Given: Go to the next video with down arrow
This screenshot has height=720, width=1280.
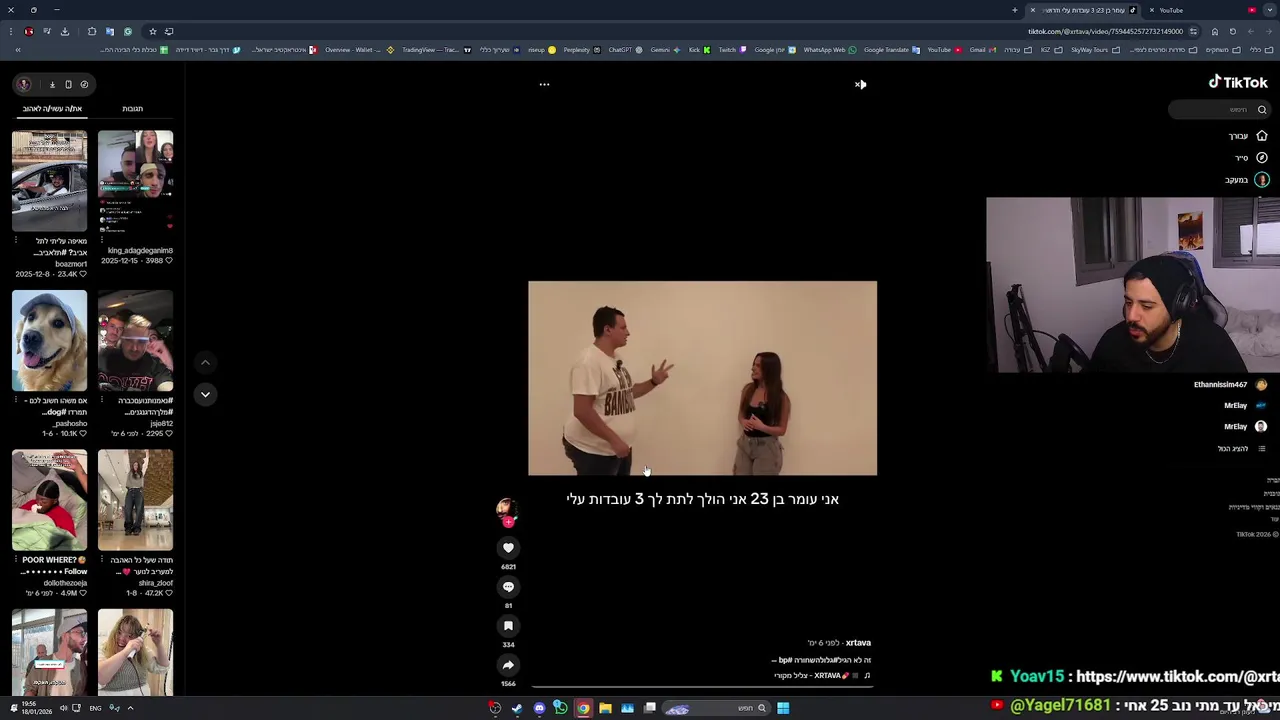Looking at the screenshot, I should click(x=205, y=394).
